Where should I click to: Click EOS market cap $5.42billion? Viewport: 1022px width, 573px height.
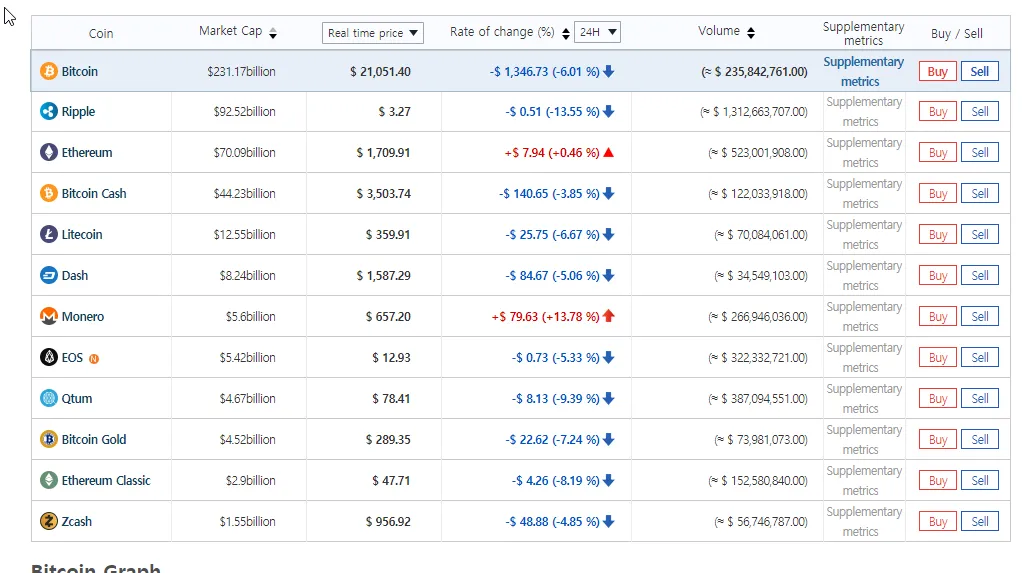pos(247,358)
